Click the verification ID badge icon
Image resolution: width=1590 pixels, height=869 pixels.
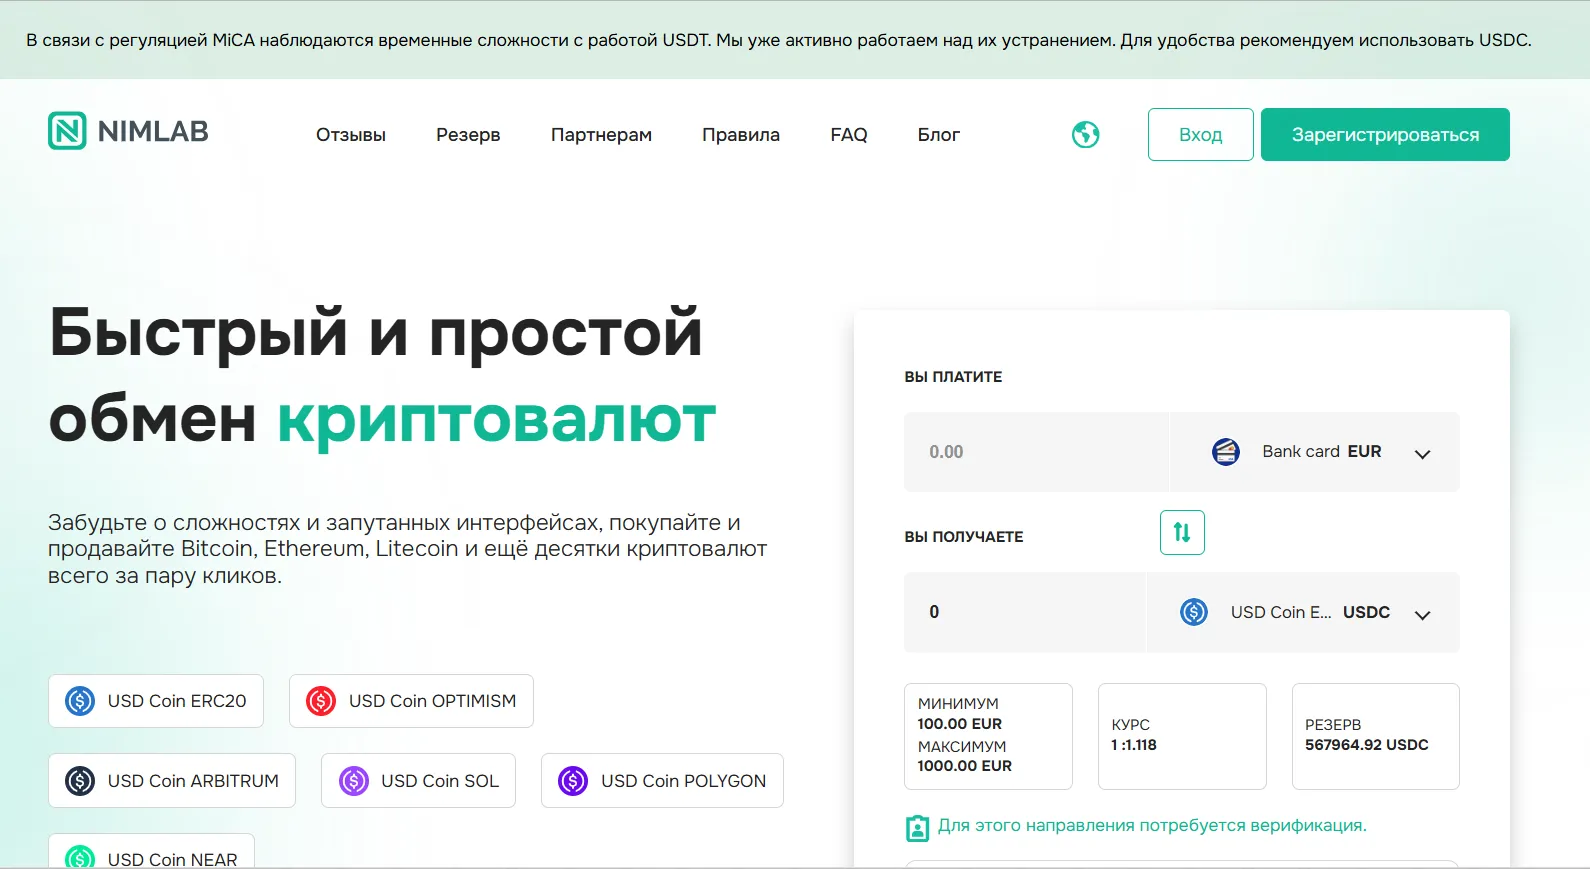(917, 827)
